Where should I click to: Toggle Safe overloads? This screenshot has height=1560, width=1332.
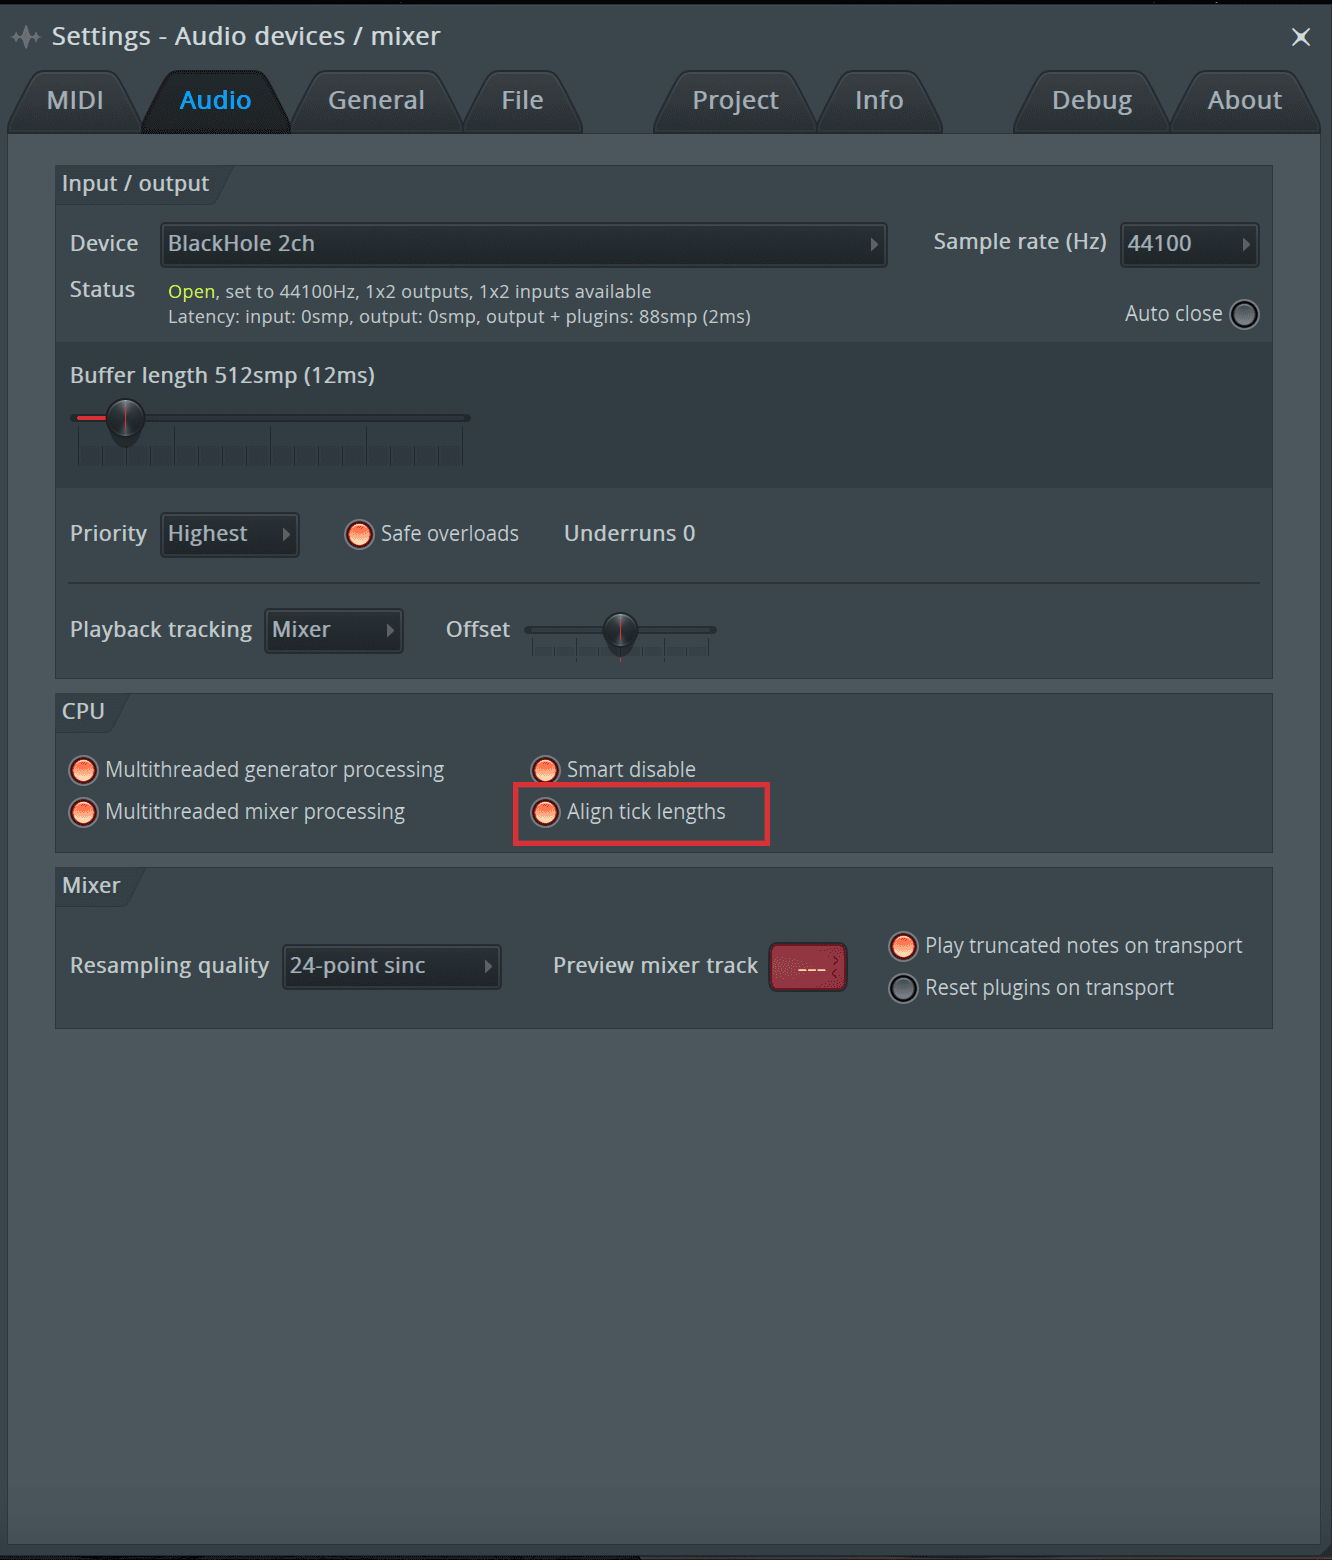pos(359,534)
